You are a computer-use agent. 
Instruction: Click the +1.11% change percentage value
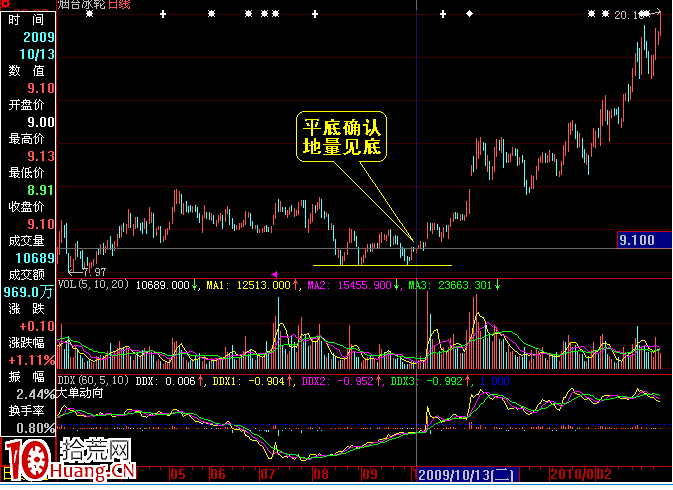click(32, 360)
